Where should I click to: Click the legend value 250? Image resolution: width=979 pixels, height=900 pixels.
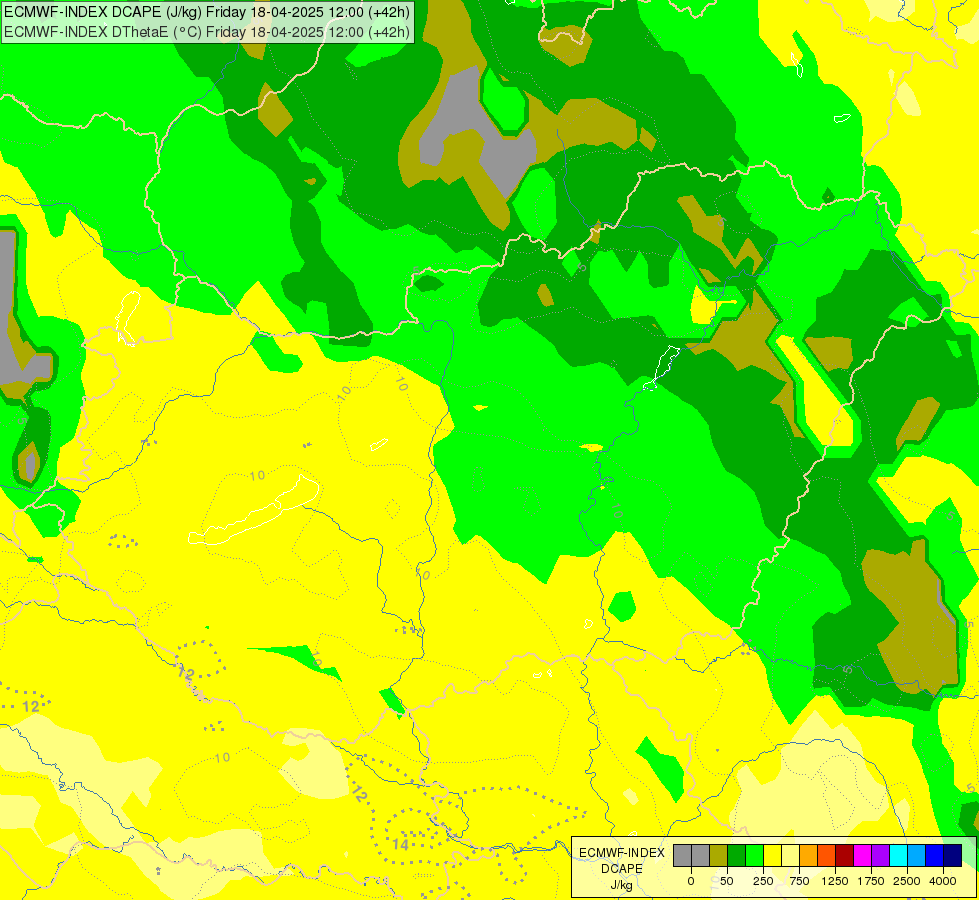coord(763,881)
